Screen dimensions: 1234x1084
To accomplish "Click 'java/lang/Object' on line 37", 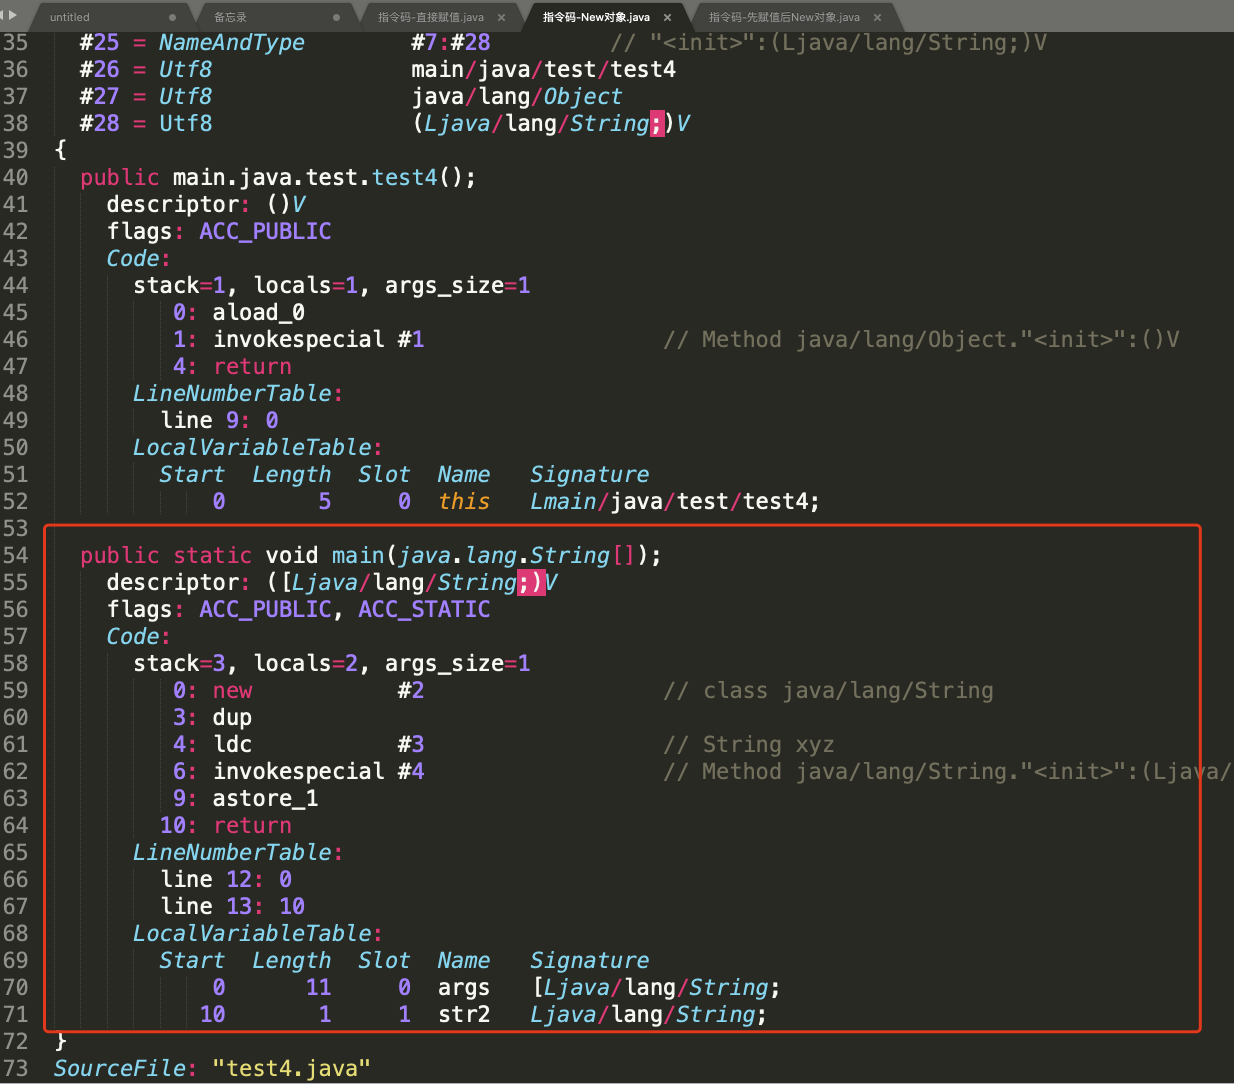I will (517, 96).
